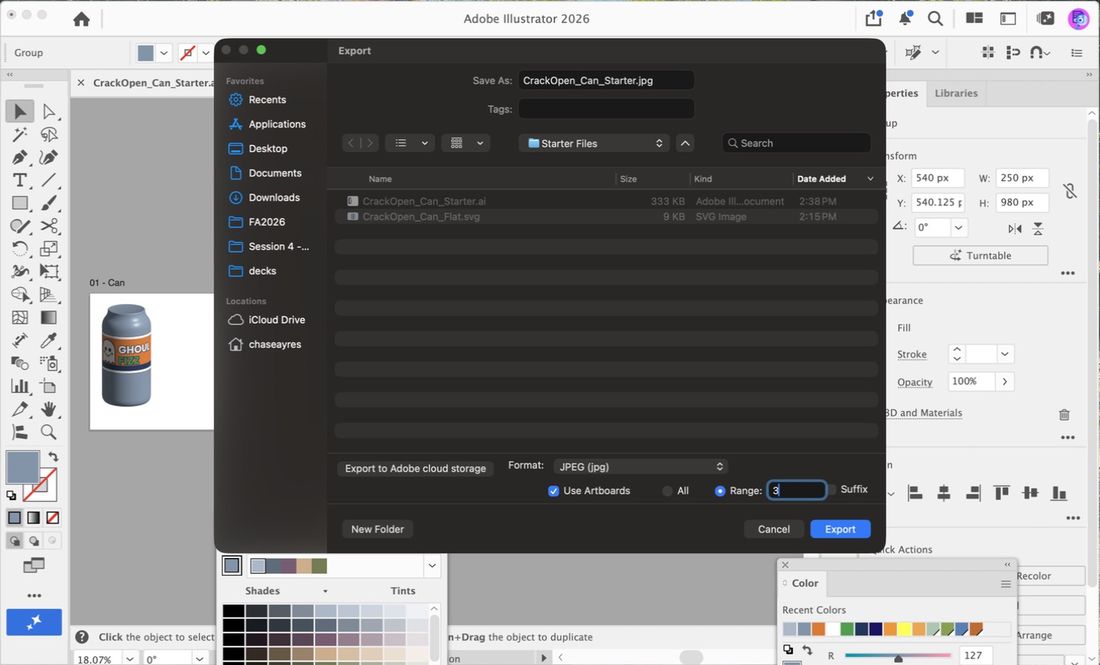Click the can artwork on artboard
Screen dimensions: 1100x665
(126, 355)
